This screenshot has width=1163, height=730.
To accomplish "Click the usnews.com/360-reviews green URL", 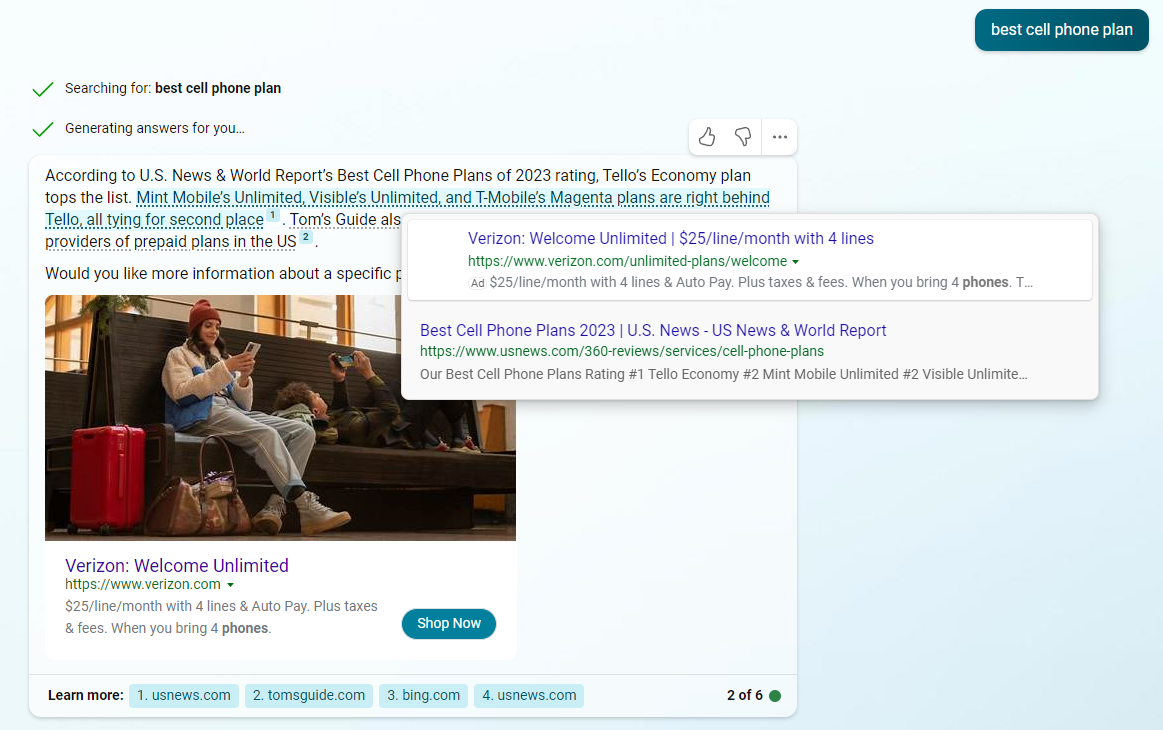I will coord(622,351).
